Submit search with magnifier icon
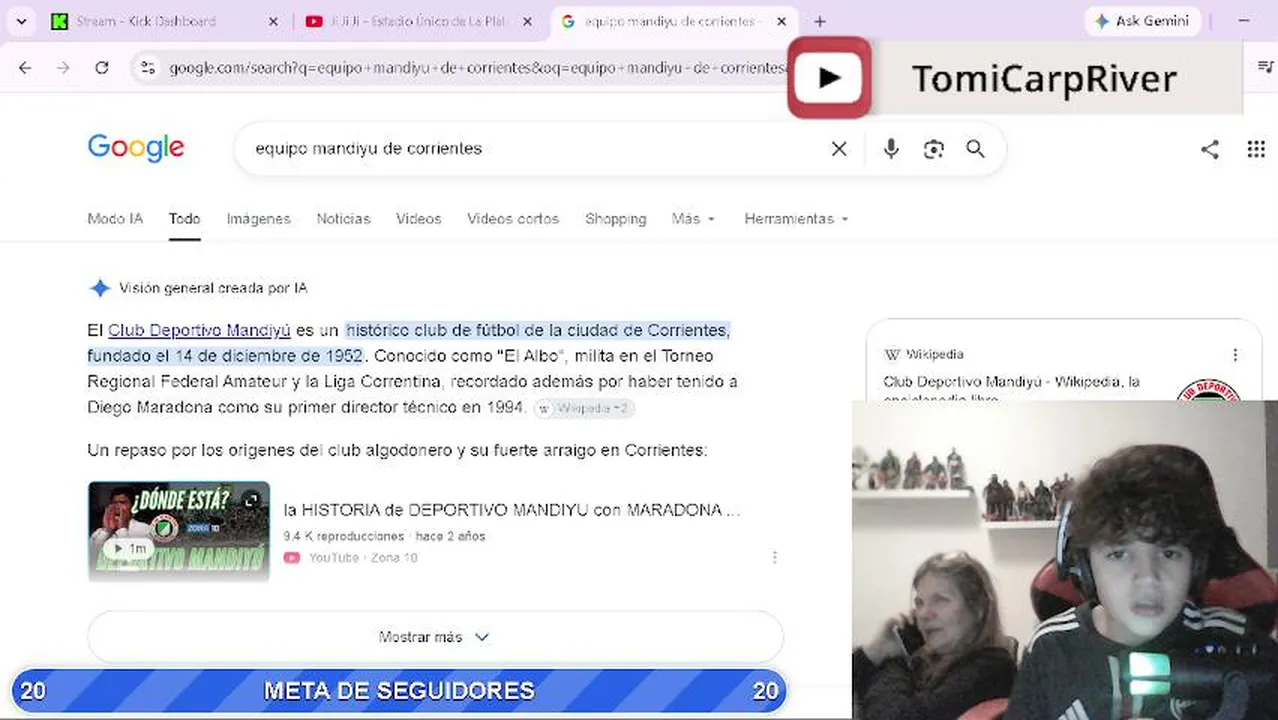Screen dimensions: 1278x720 (976, 149)
